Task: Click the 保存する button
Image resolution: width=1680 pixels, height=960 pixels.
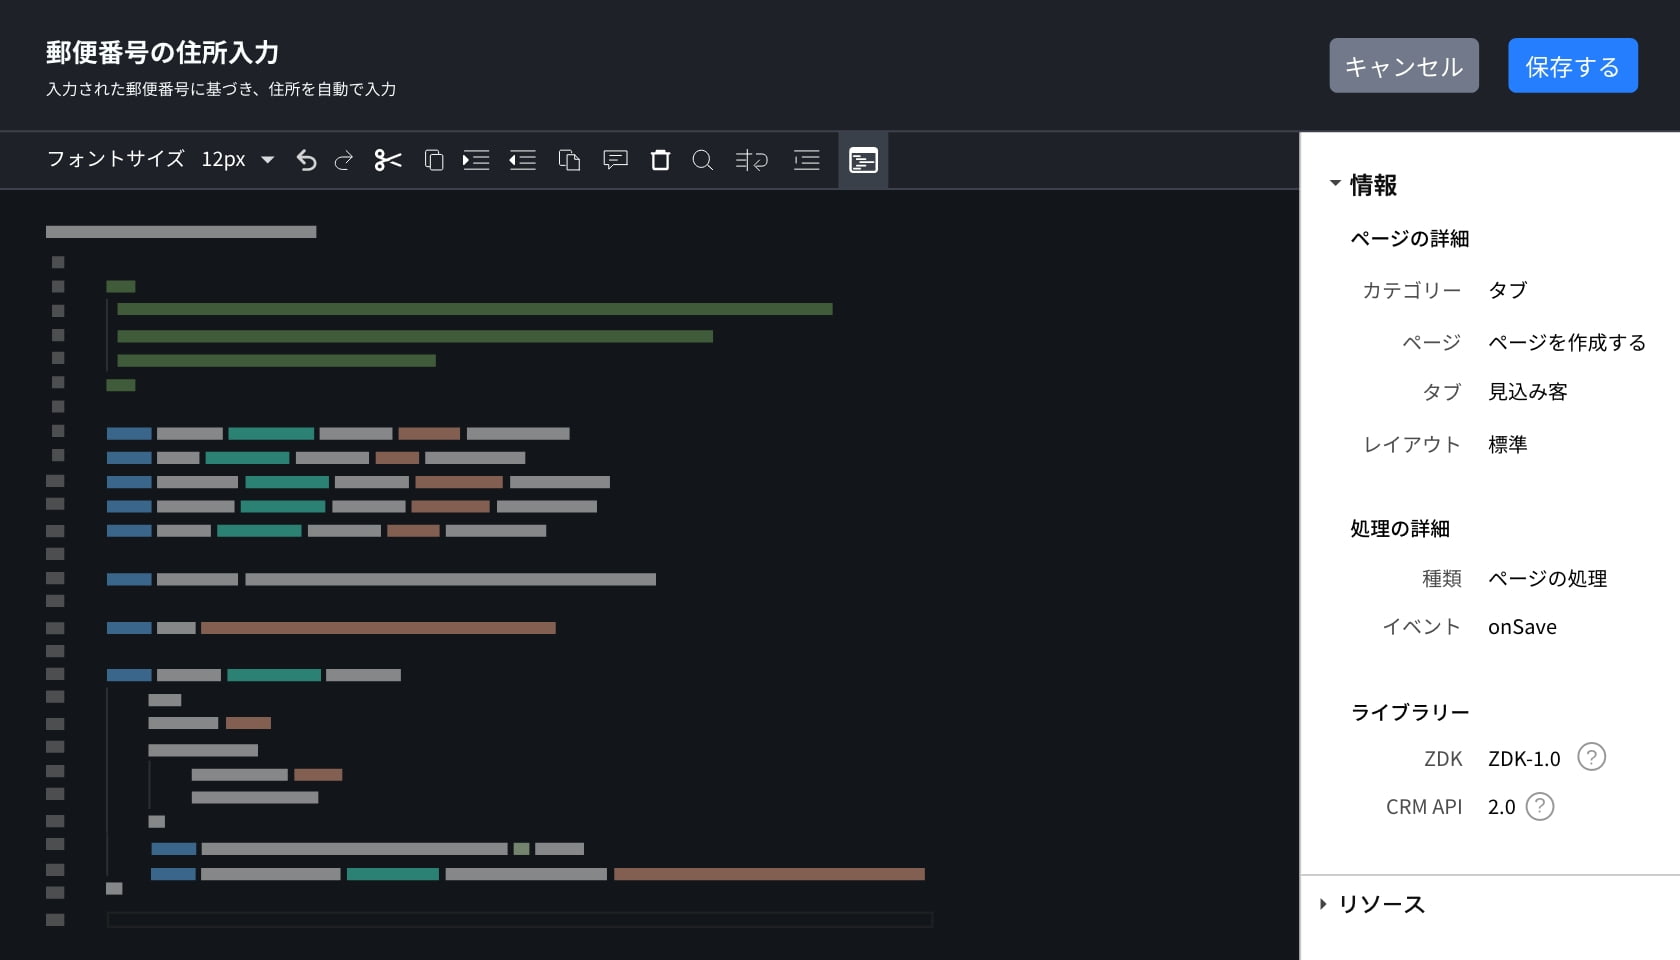Action: (1572, 66)
